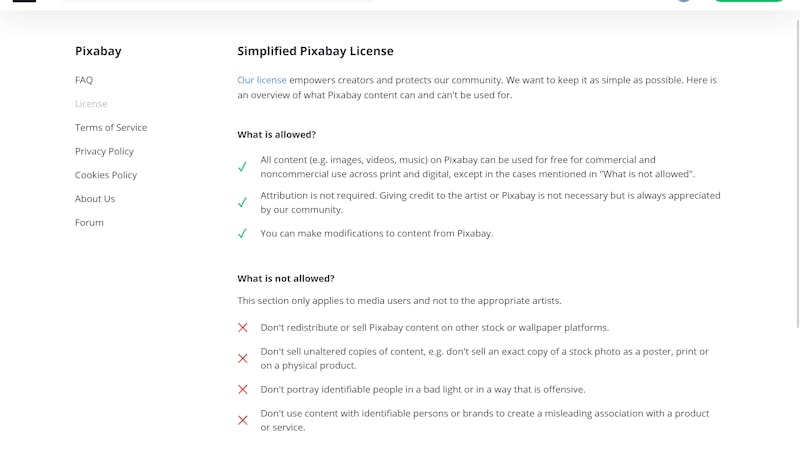Viewport: 800px width, 450px height.
Task: Click the green checkmark beside the commercial use statement
Action: pyautogui.click(x=242, y=167)
